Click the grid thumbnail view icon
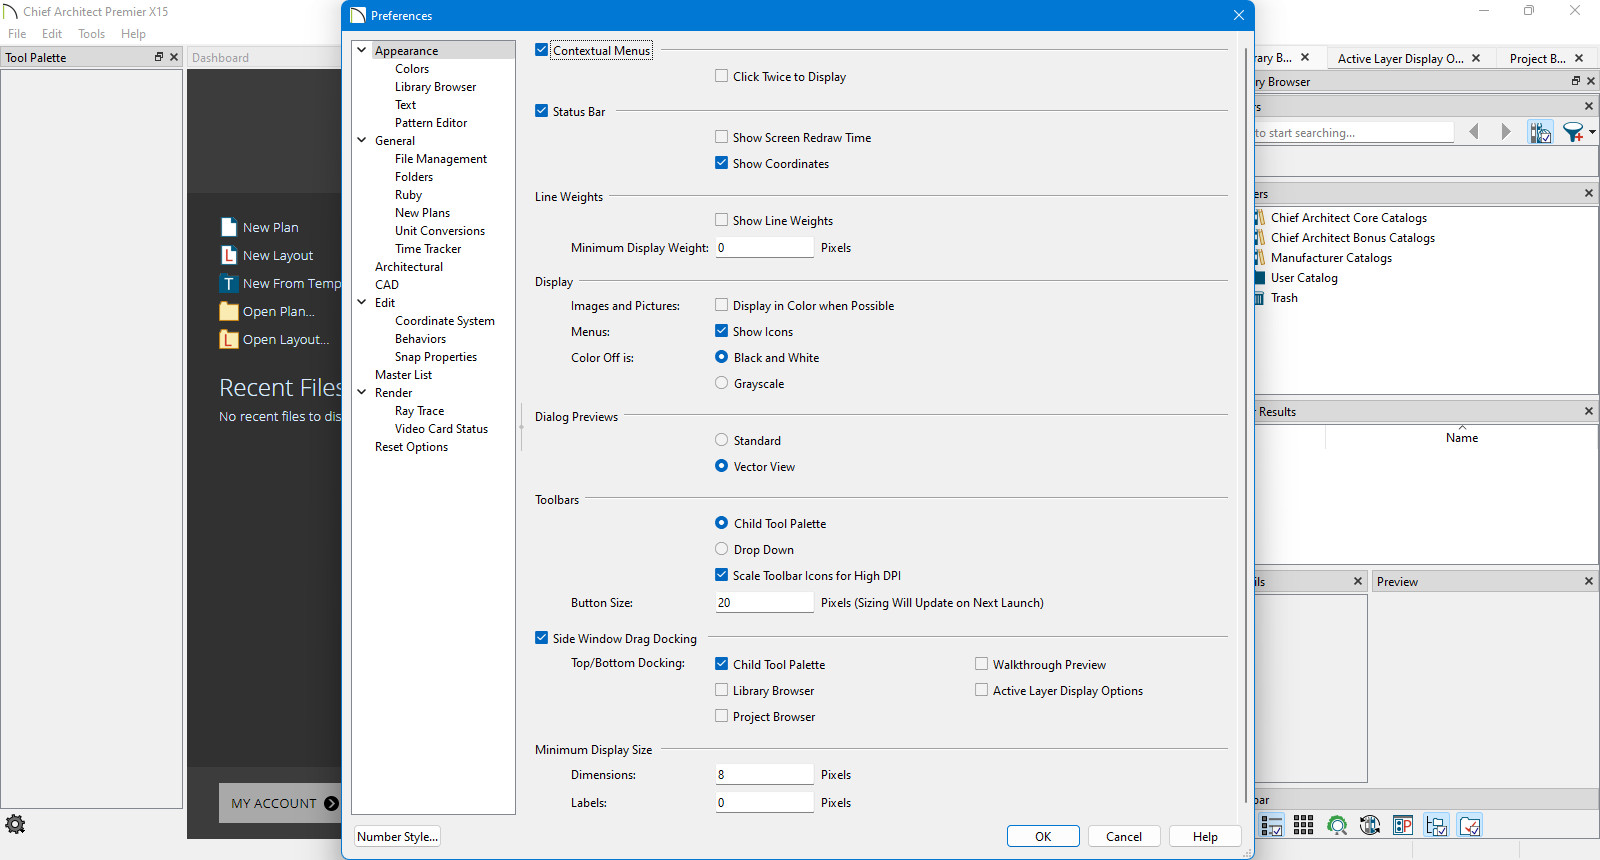This screenshot has height=860, width=1600. pos(1303,825)
